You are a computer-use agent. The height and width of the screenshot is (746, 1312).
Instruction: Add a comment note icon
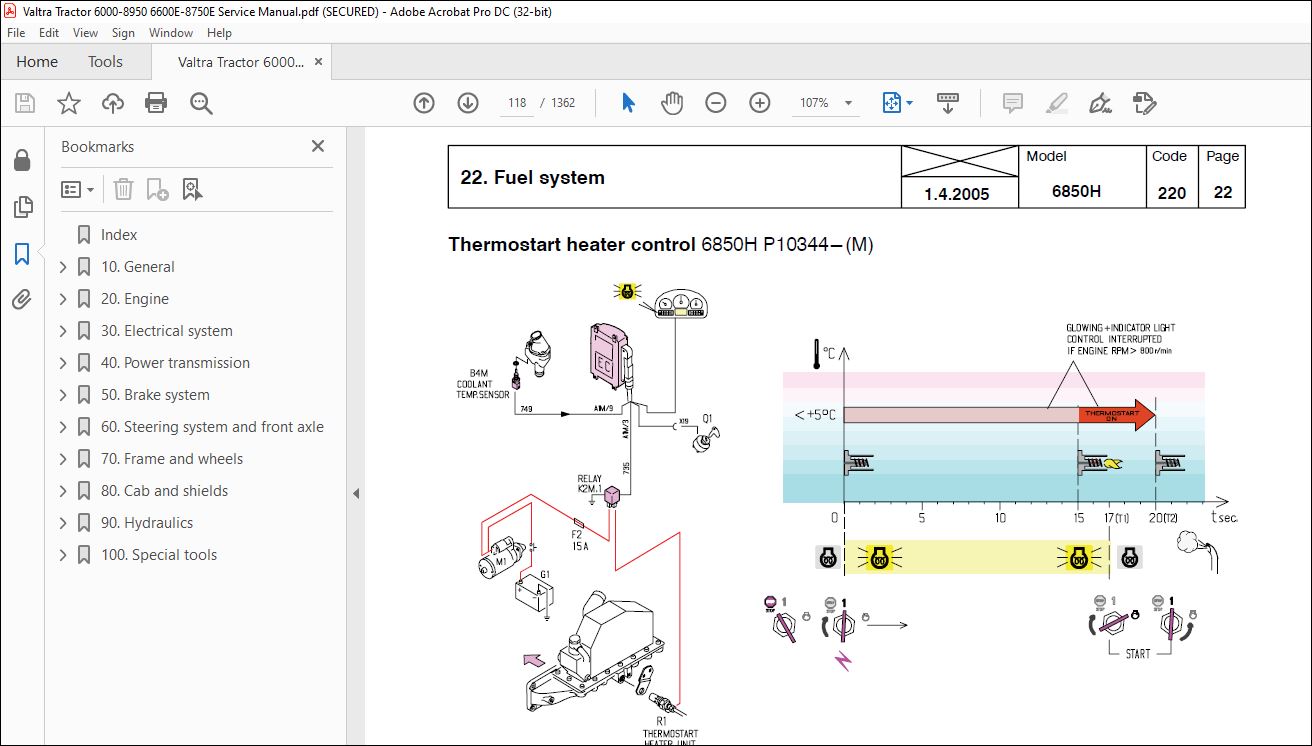pos(1013,103)
